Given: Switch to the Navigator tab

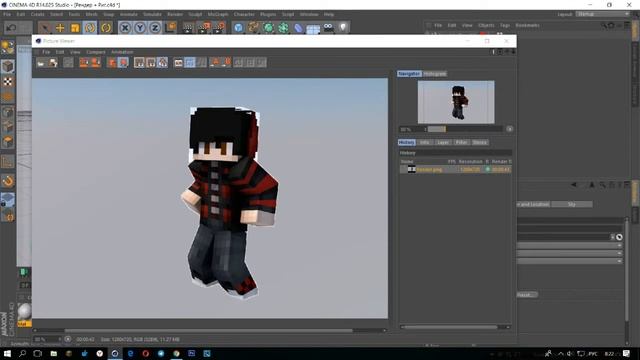Looking at the screenshot, I should coord(409,74).
